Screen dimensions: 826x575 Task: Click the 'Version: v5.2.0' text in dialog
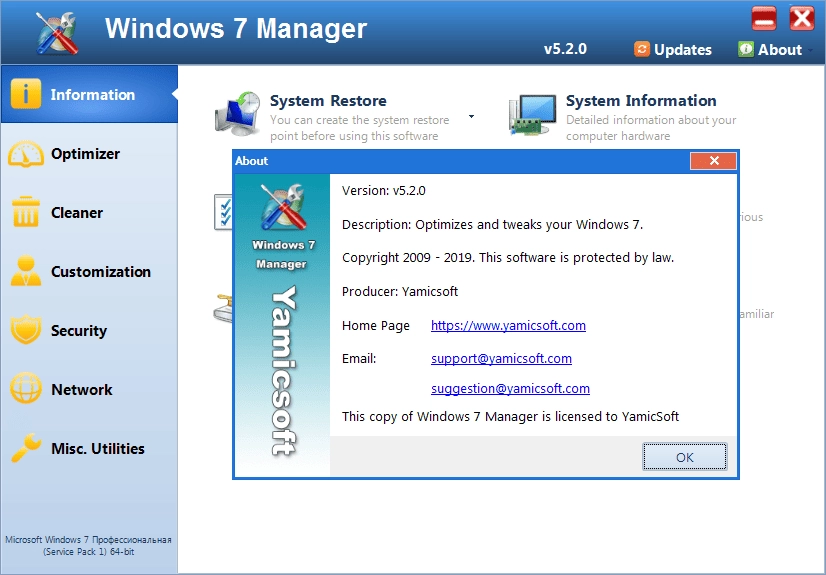point(384,191)
